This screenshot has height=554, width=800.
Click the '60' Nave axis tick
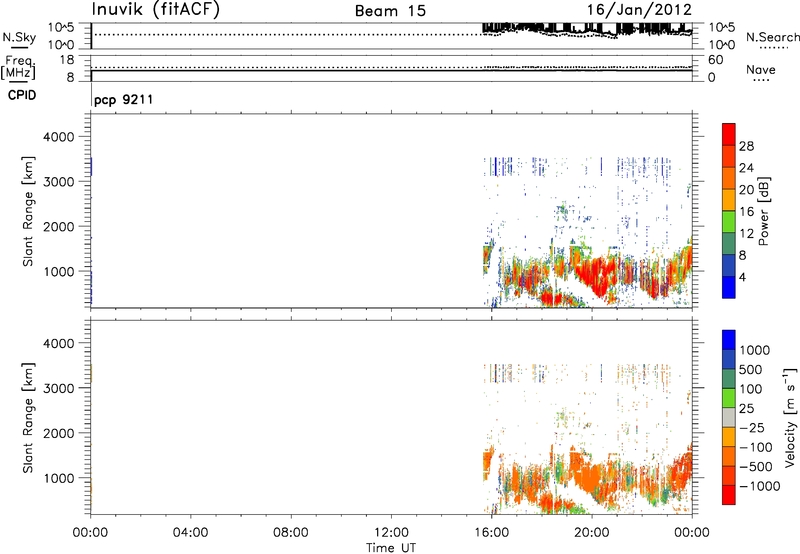click(715, 60)
